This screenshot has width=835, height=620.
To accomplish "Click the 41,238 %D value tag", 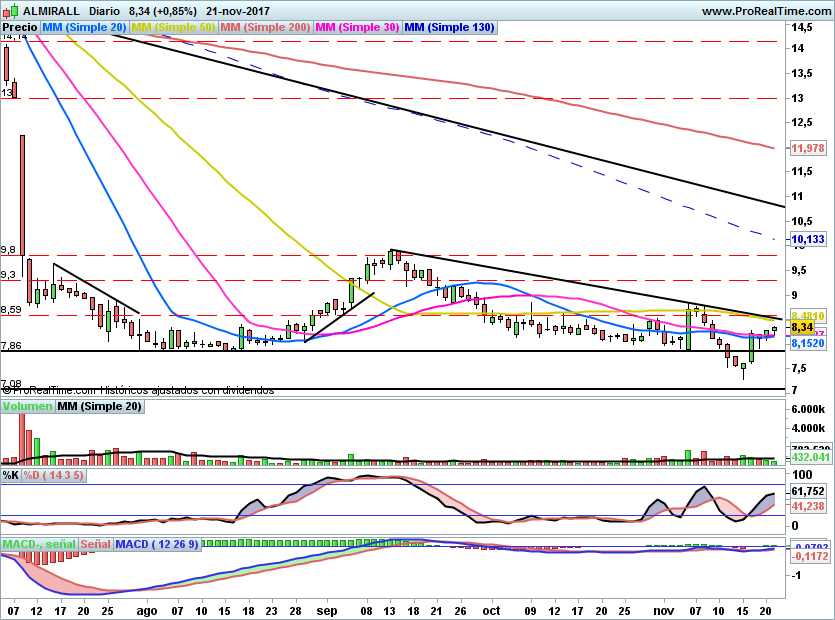I will (x=808, y=506).
